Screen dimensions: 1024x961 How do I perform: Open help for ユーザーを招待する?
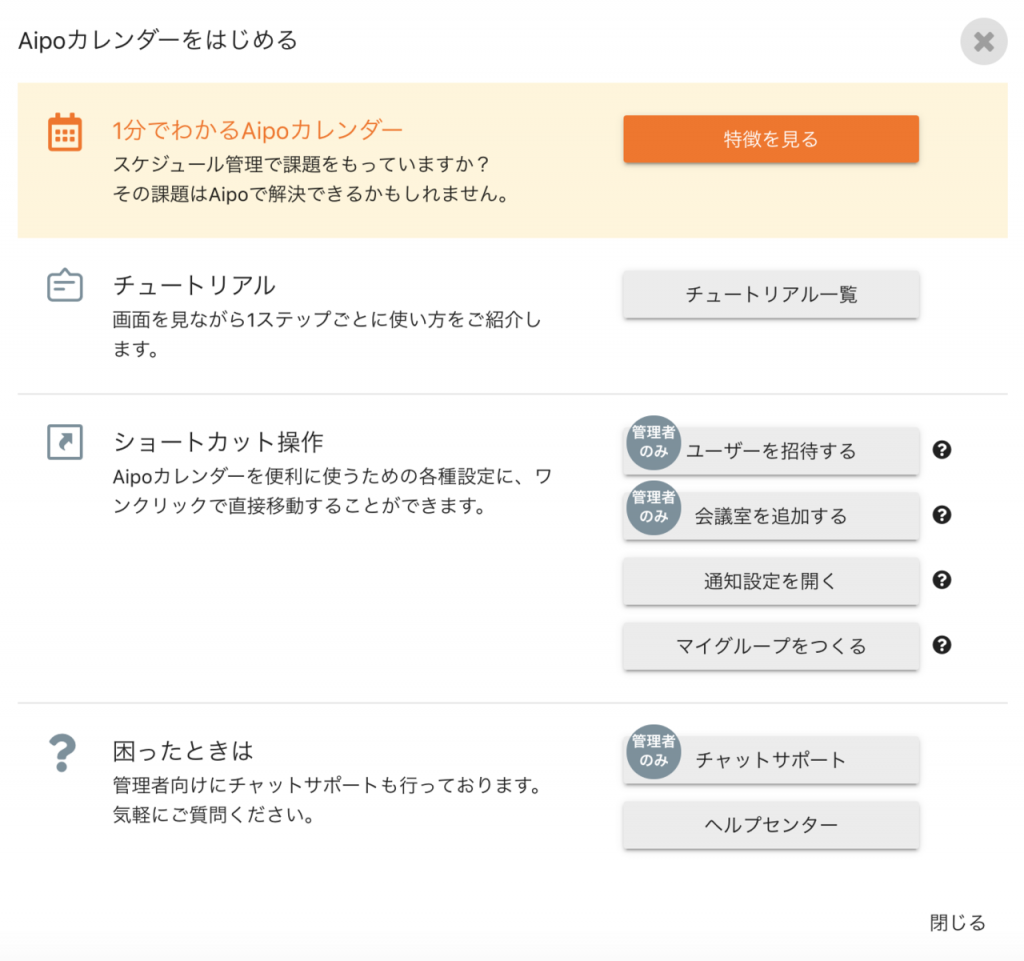pyautogui.click(x=941, y=450)
